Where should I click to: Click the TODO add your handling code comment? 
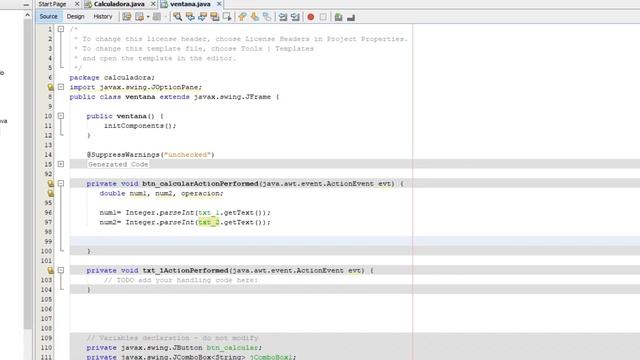coord(181,280)
